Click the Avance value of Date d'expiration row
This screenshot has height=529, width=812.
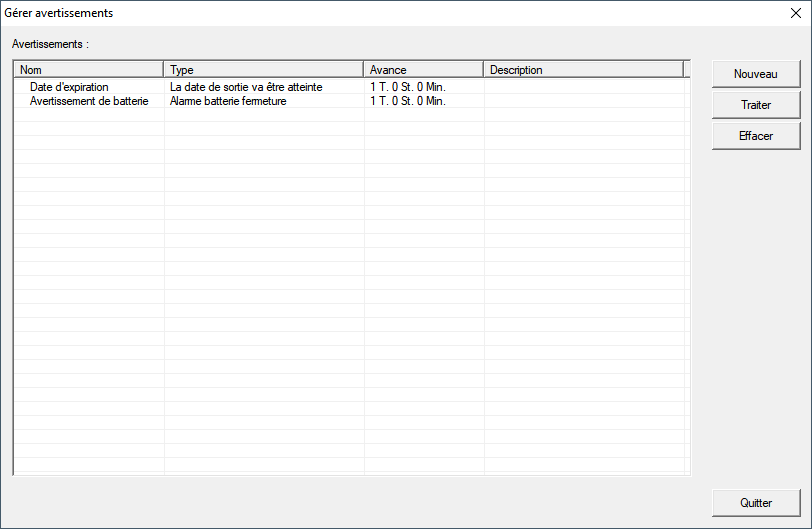pos(407,87)
